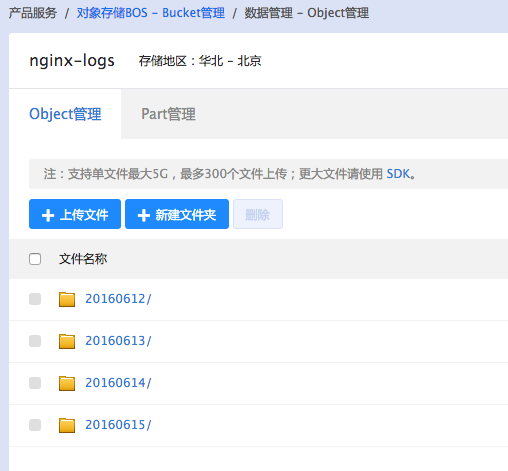Check the box for folder 20160612
Screen dimensions: 508x471
pos(35,299)
